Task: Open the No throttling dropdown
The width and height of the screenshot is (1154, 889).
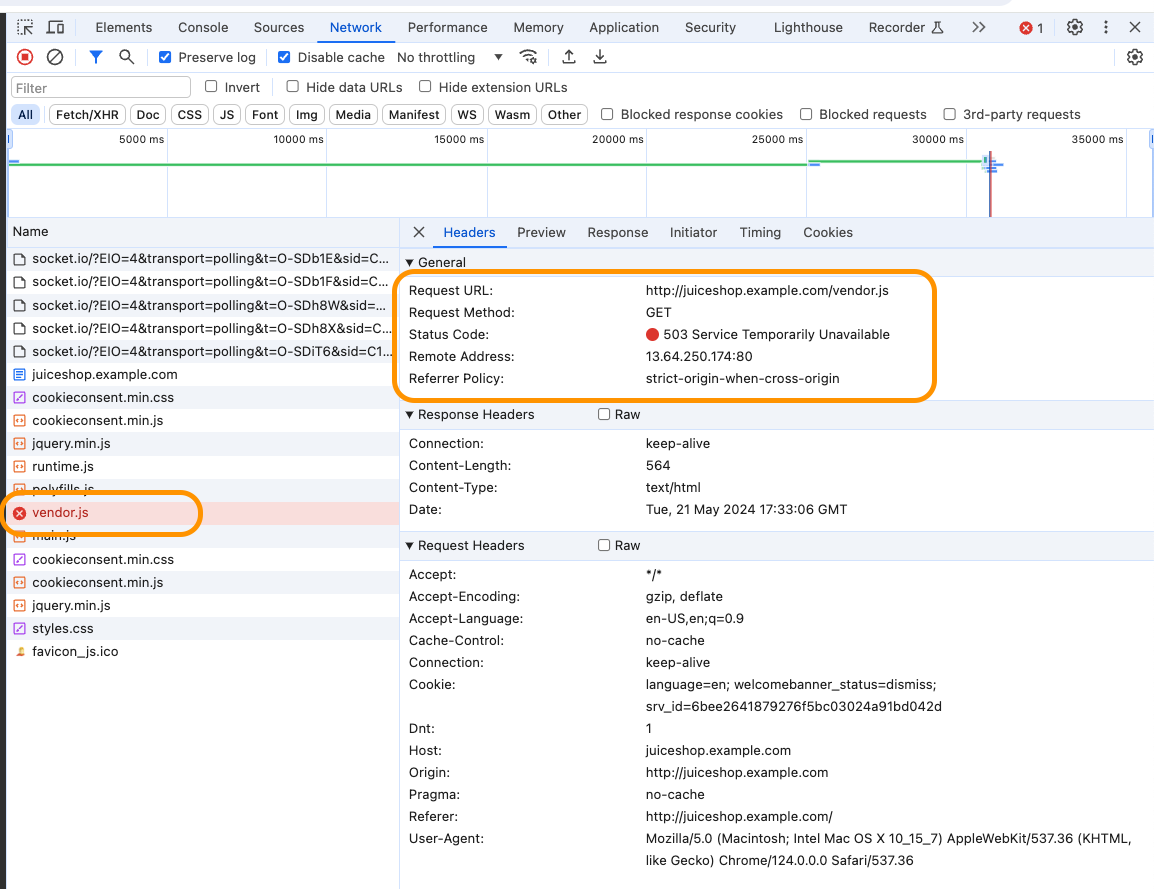Action: (450, 57)
